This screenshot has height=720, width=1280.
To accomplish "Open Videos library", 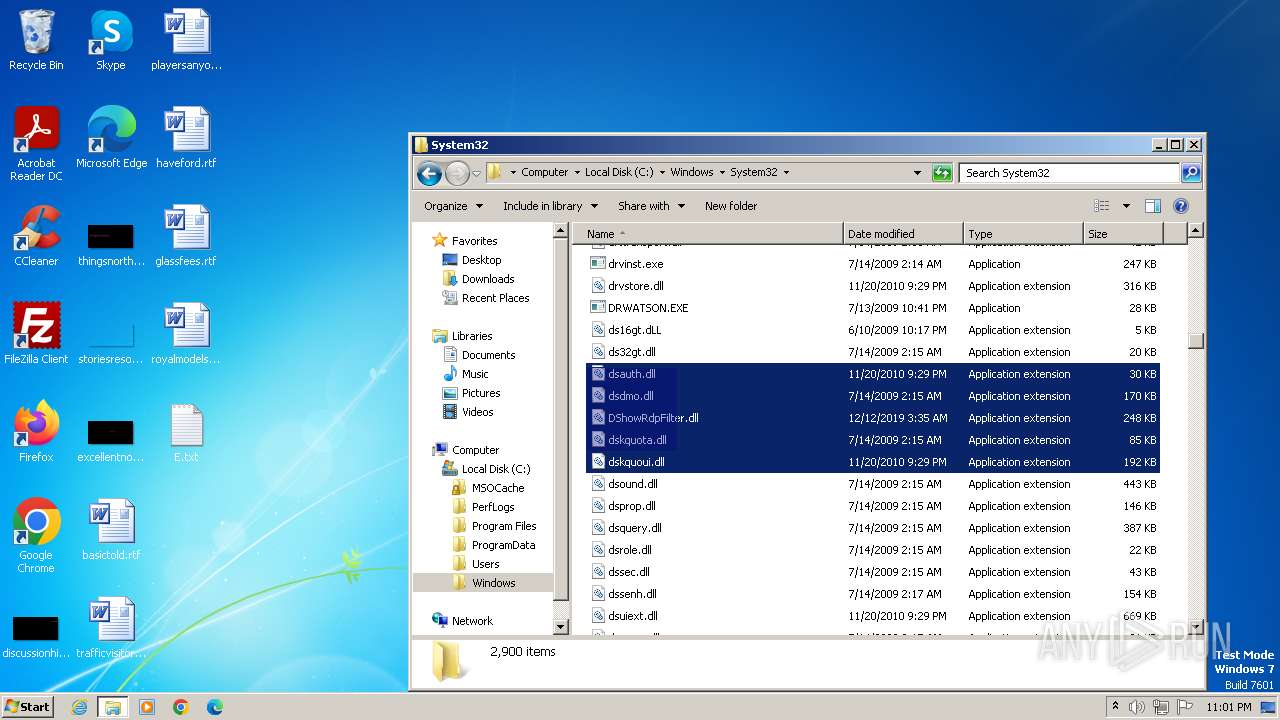I will pyautogui.click(x=477, y=412).
